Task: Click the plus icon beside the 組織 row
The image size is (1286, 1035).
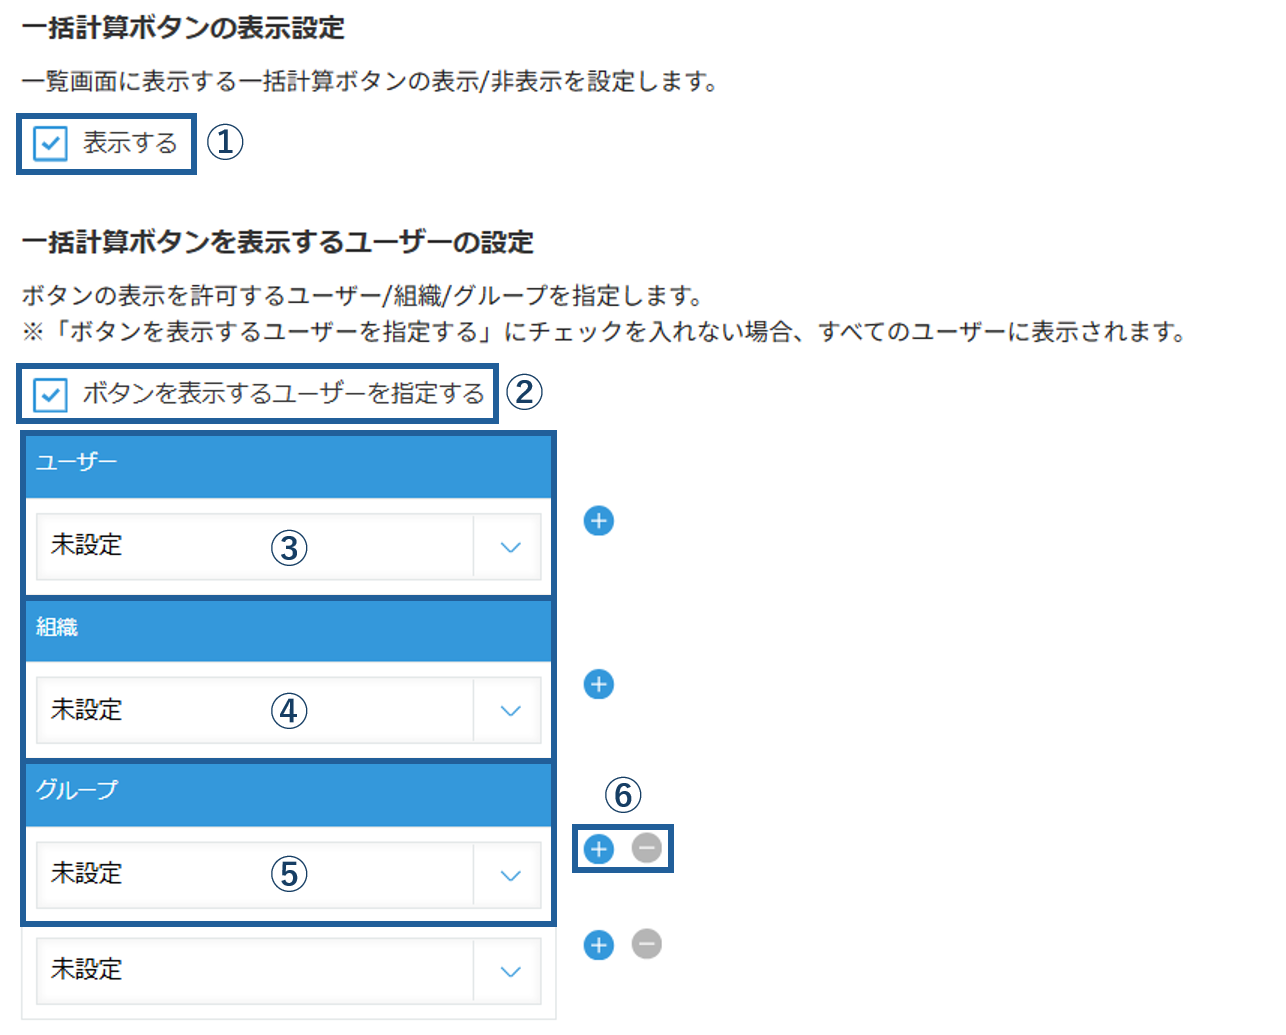Action: click(x=598, y=685)
